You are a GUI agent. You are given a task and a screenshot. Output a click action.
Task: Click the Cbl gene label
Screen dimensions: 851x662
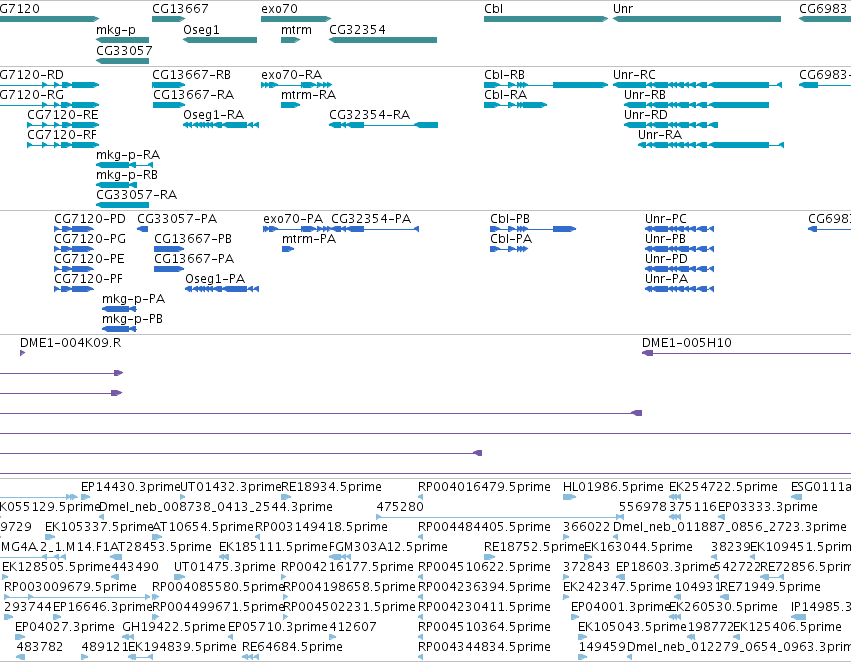point(493,9)
